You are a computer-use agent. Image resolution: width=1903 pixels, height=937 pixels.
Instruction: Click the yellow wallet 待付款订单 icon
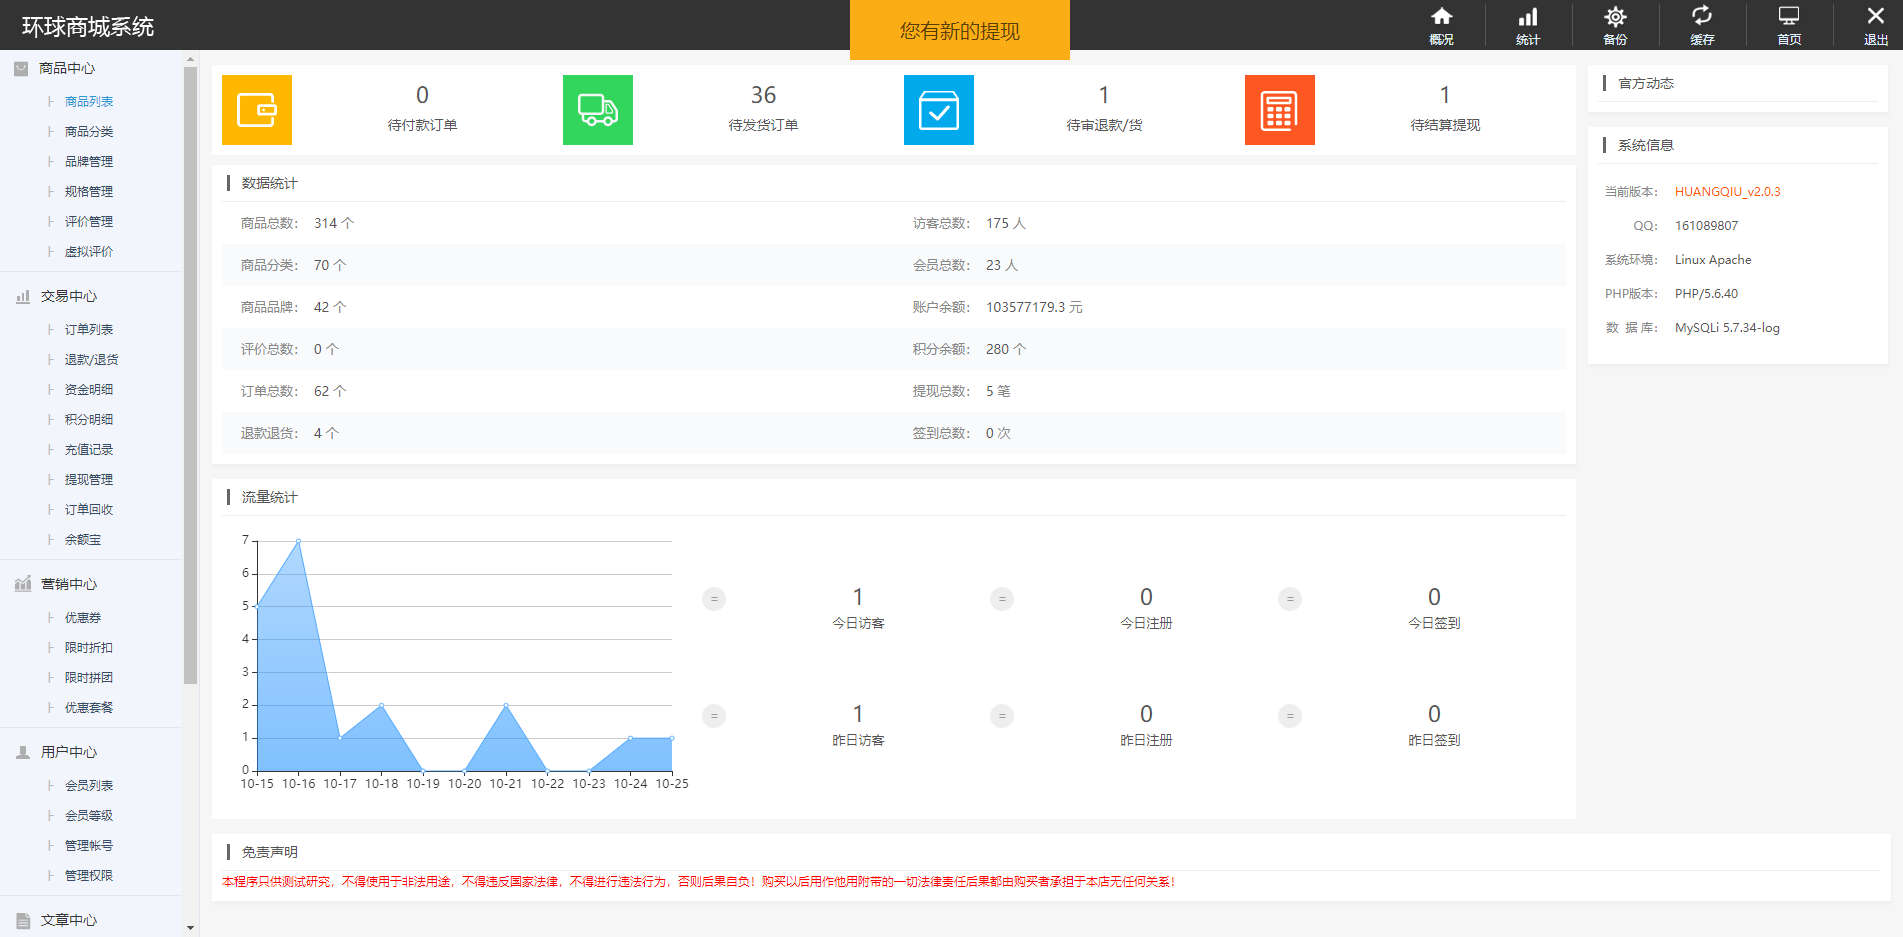[257, 110]
